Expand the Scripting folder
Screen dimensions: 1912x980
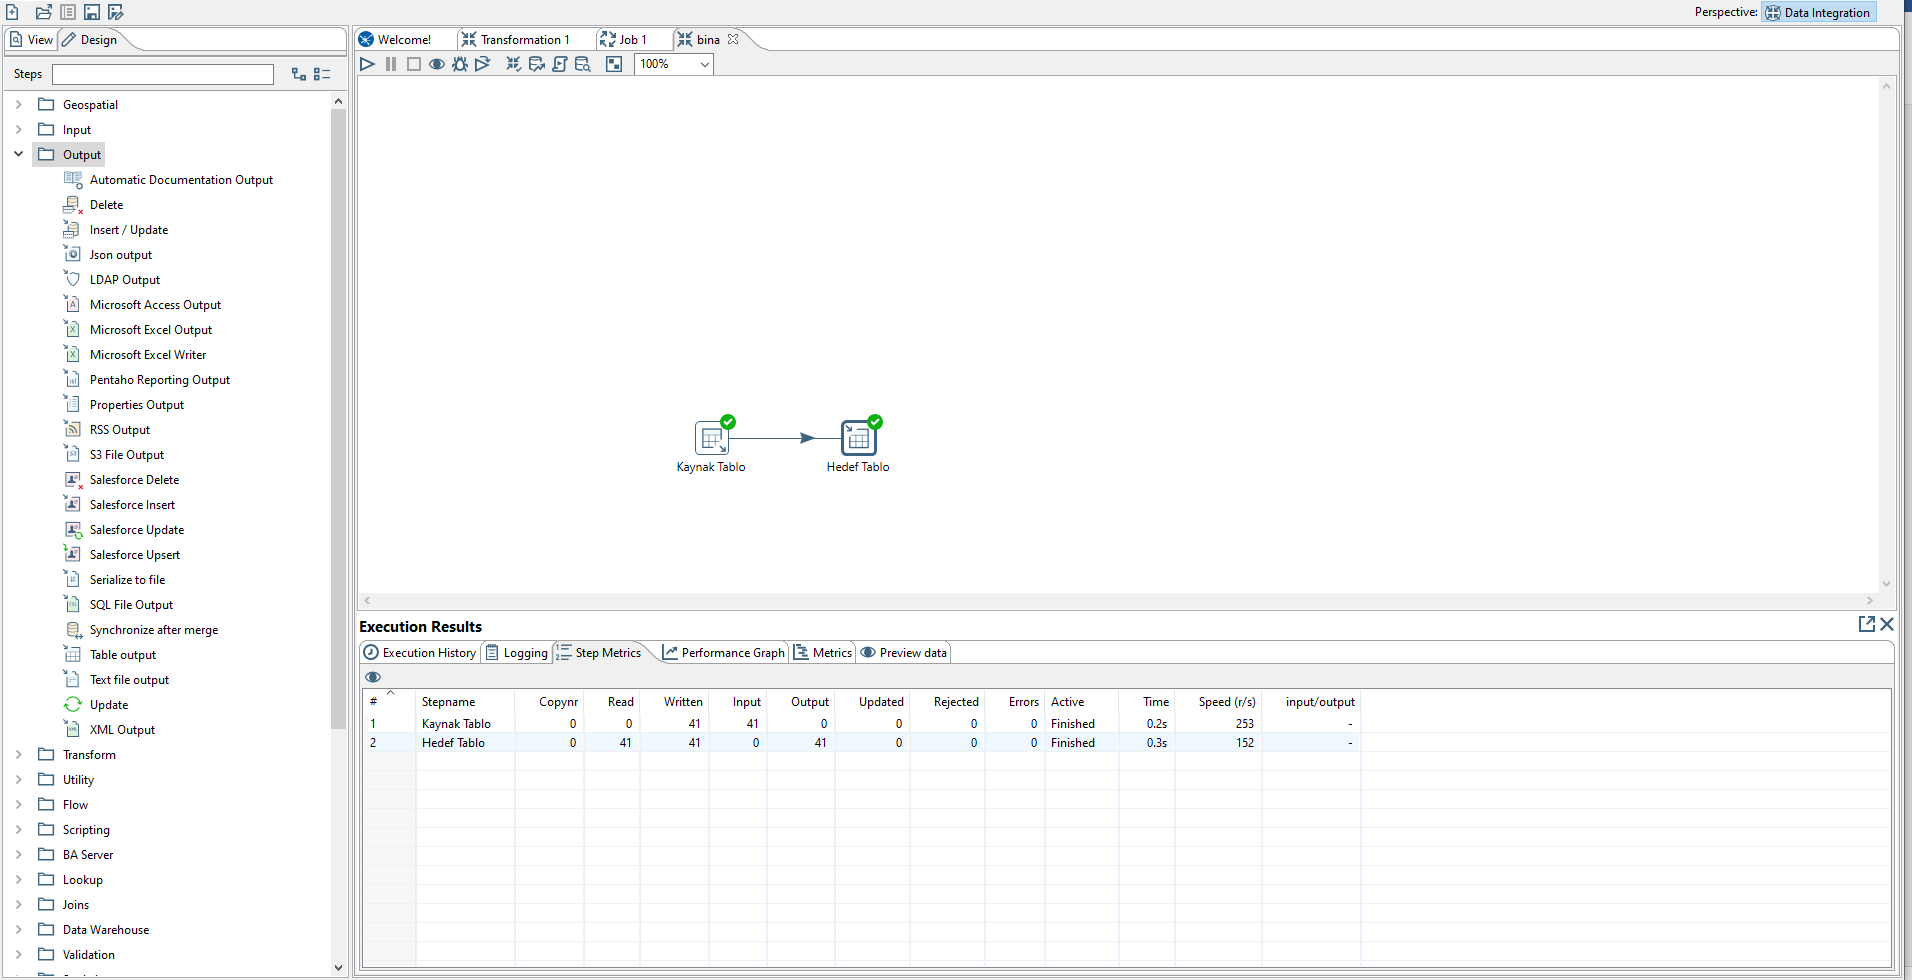tap(18, 829)
